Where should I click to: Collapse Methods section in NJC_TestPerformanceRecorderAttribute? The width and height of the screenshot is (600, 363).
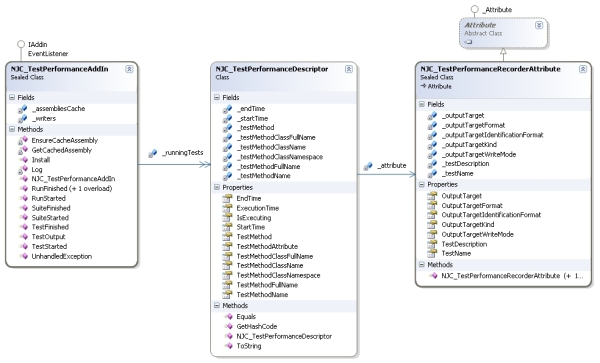[422, 264]
